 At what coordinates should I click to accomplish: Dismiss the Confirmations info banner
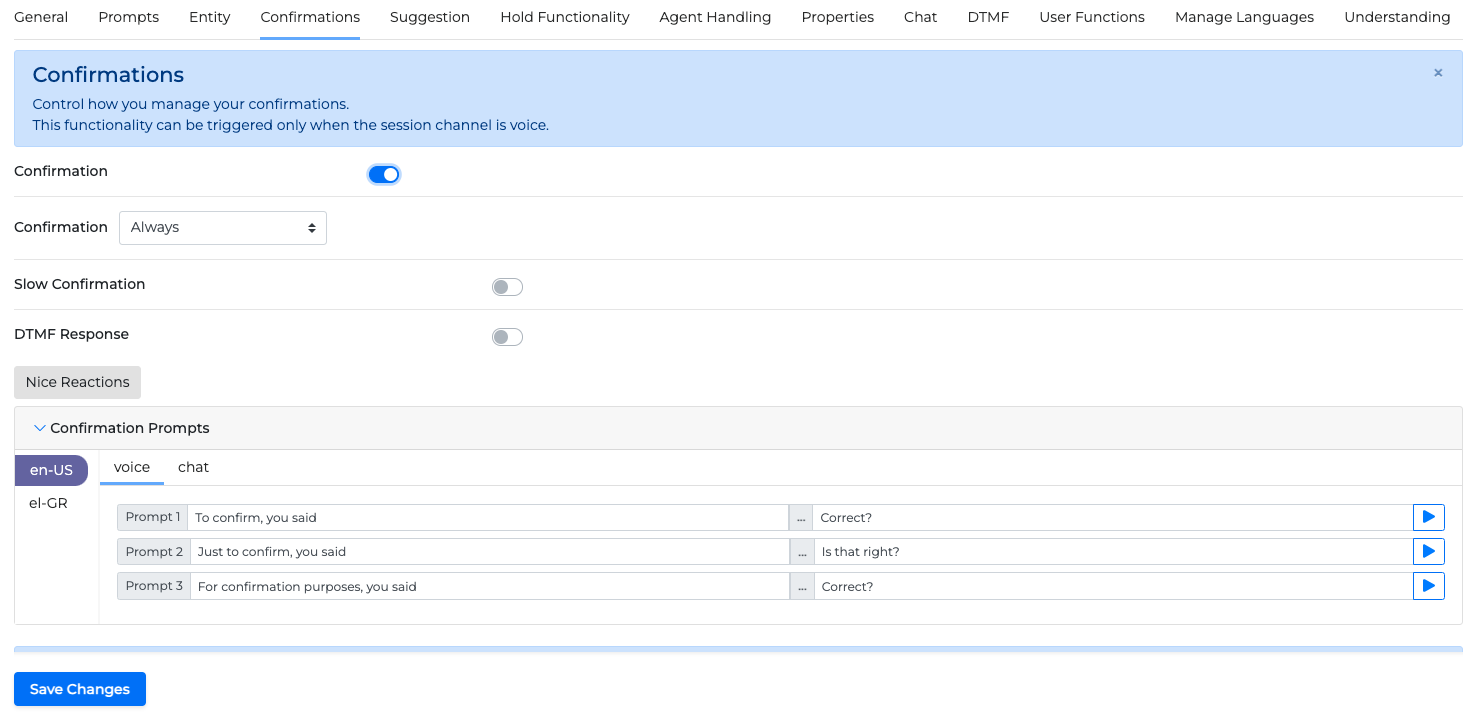[x=1438, y=73]
